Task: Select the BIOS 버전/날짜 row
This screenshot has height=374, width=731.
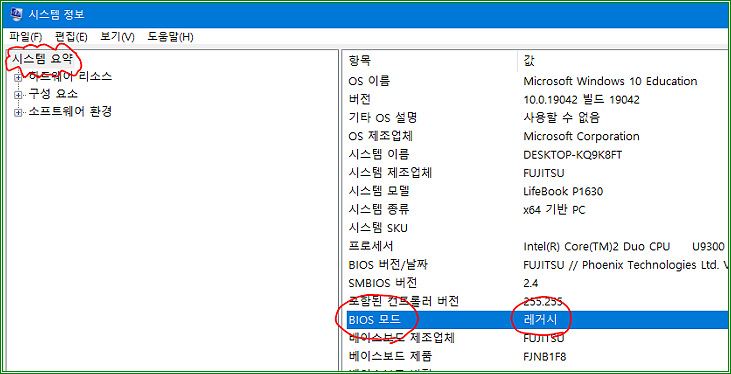Action: point(538,265)
